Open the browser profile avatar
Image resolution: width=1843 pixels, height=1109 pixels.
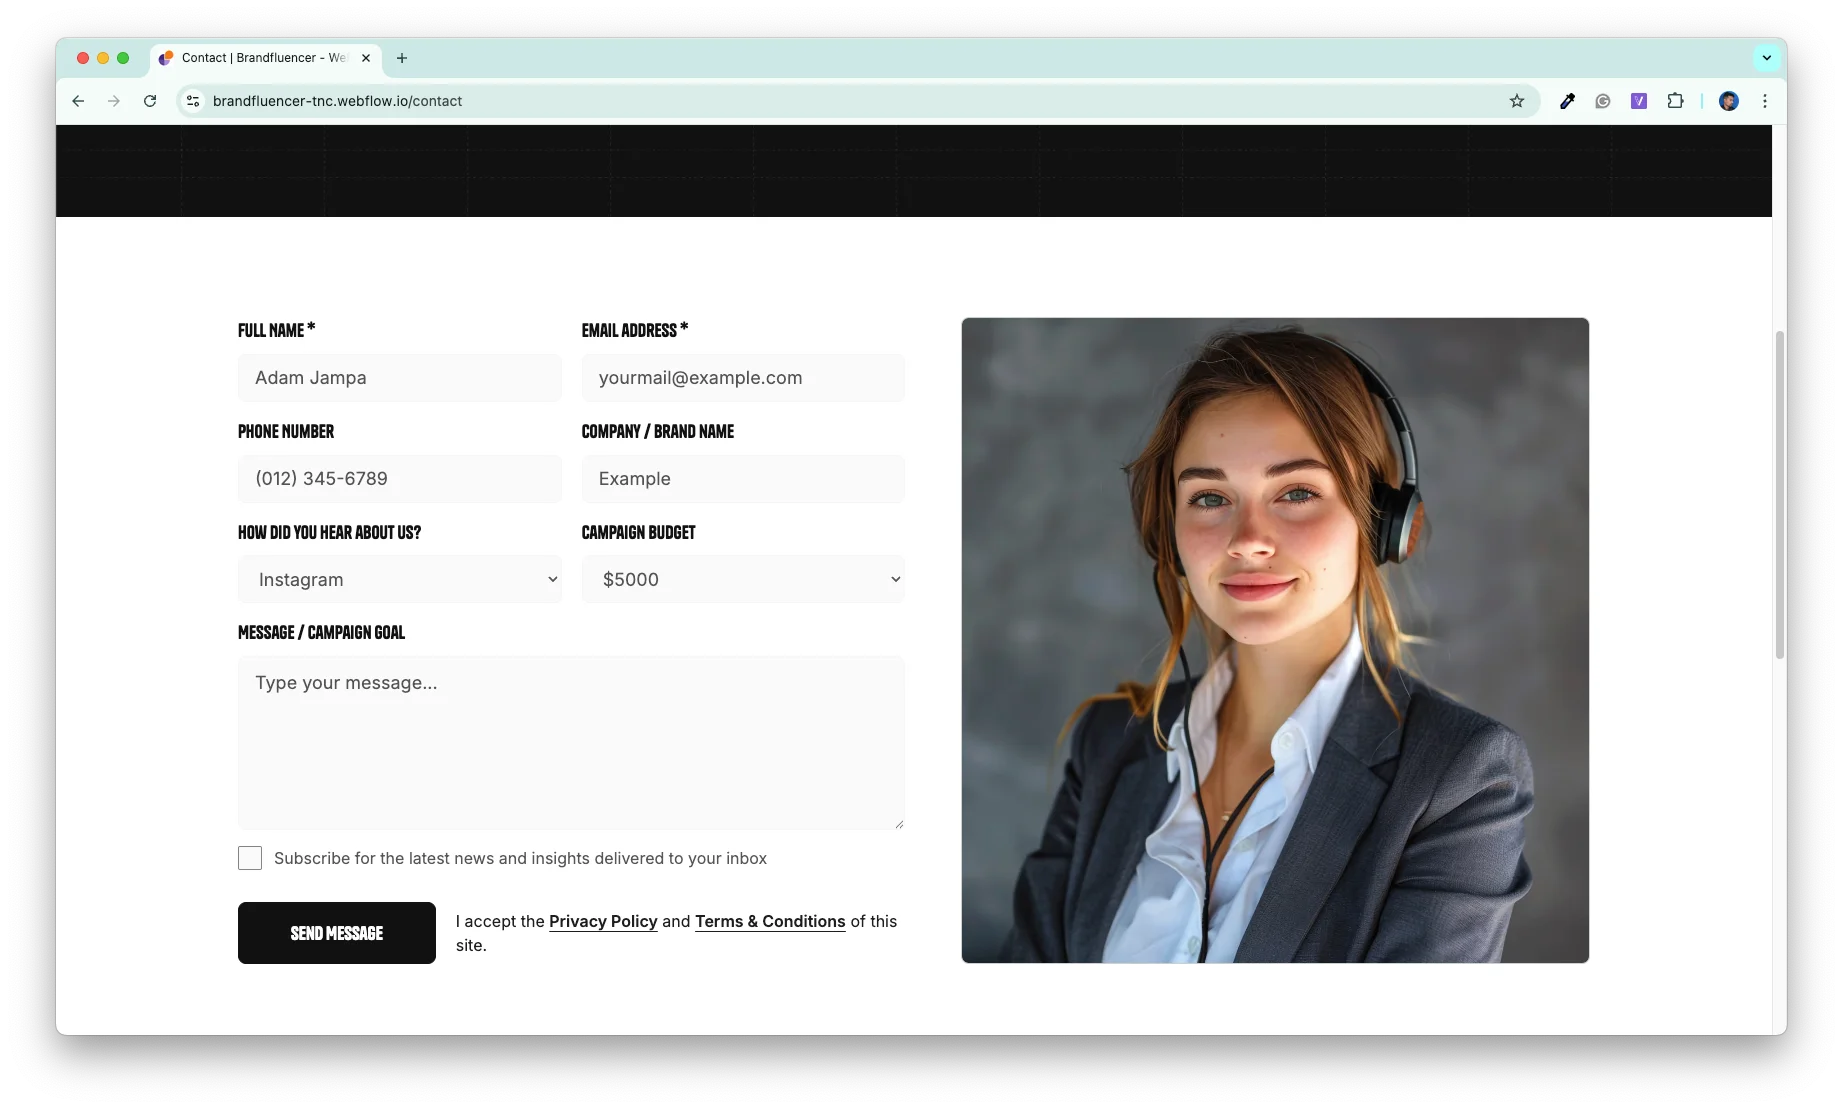click(1728, 101)
